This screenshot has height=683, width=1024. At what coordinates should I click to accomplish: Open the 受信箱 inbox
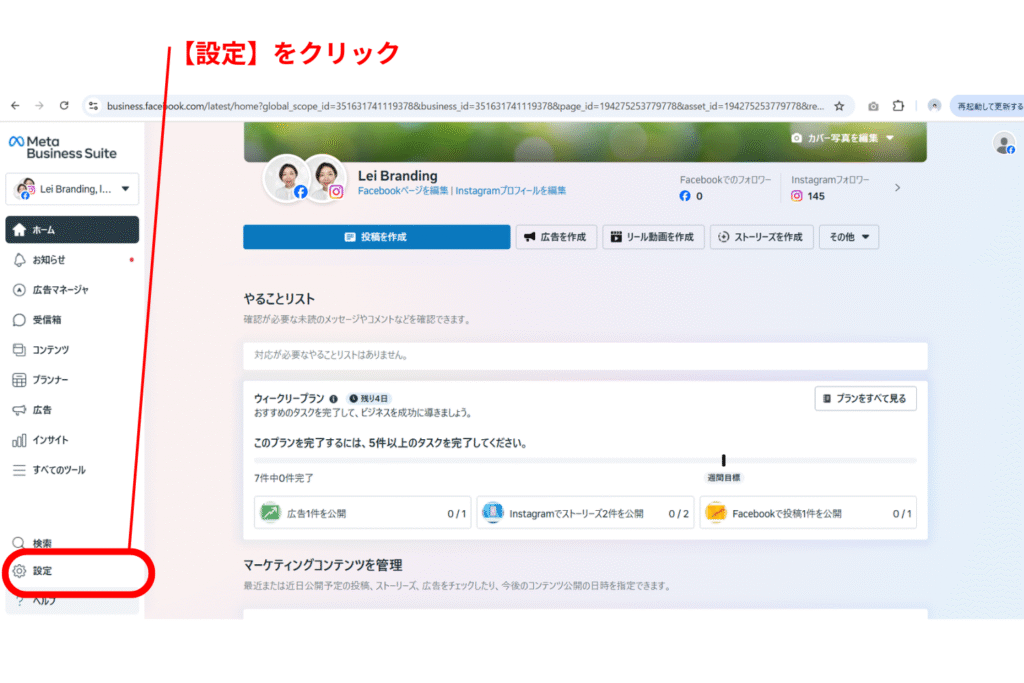point(48,320)
